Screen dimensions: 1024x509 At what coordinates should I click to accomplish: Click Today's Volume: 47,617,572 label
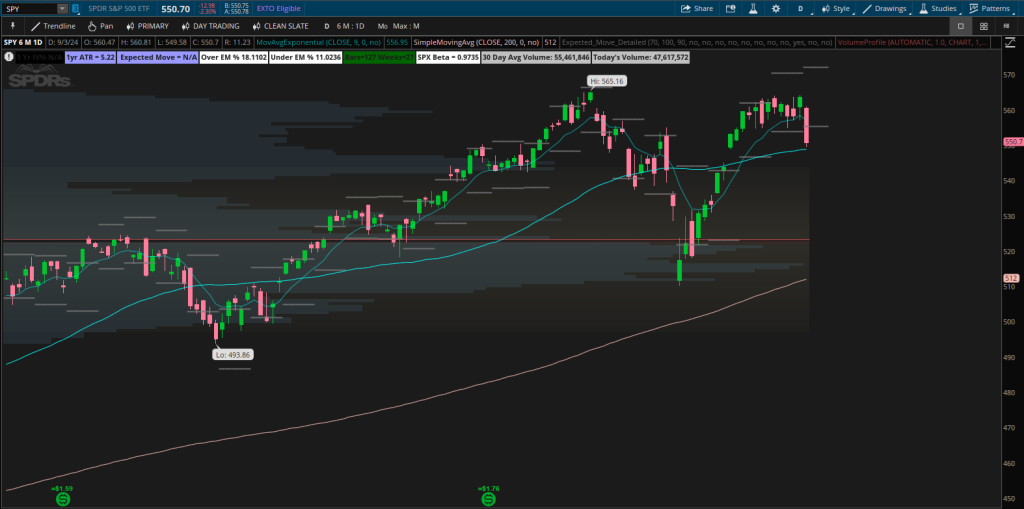pos(641,57)
